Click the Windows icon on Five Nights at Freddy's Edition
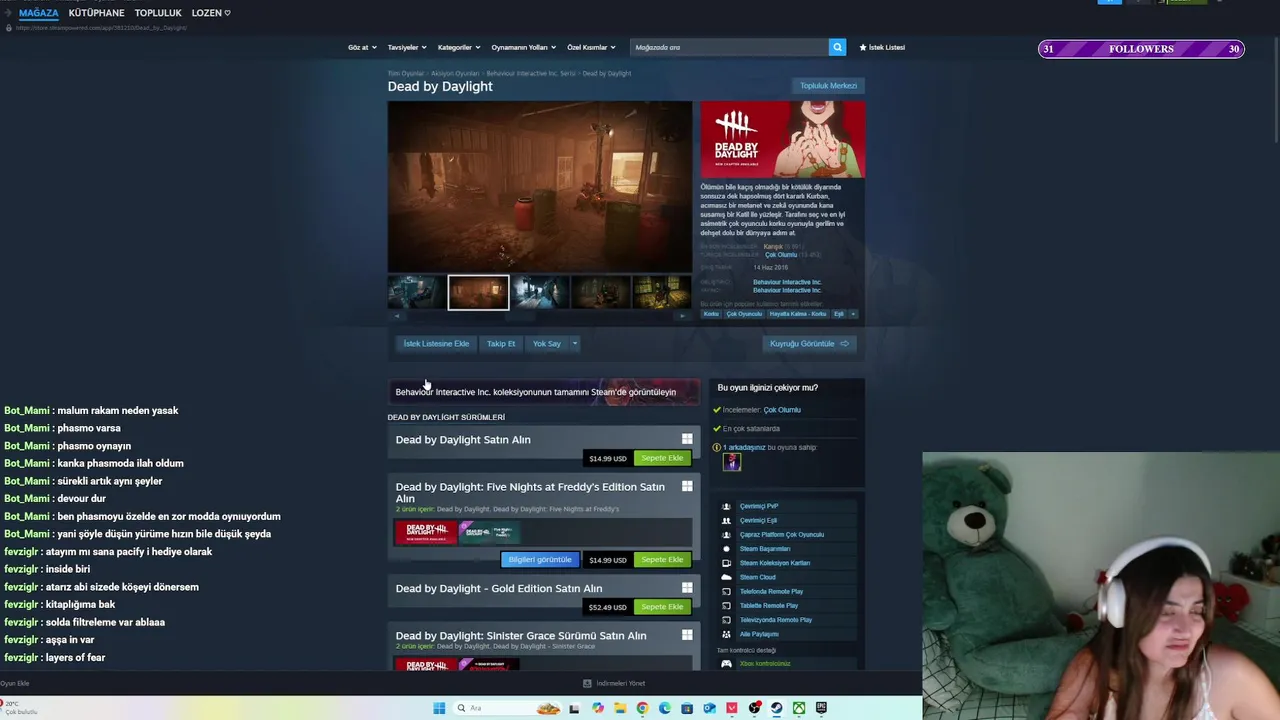This screenshot has height=720, width=1280. pyautogui.click(x=687, y=486)
